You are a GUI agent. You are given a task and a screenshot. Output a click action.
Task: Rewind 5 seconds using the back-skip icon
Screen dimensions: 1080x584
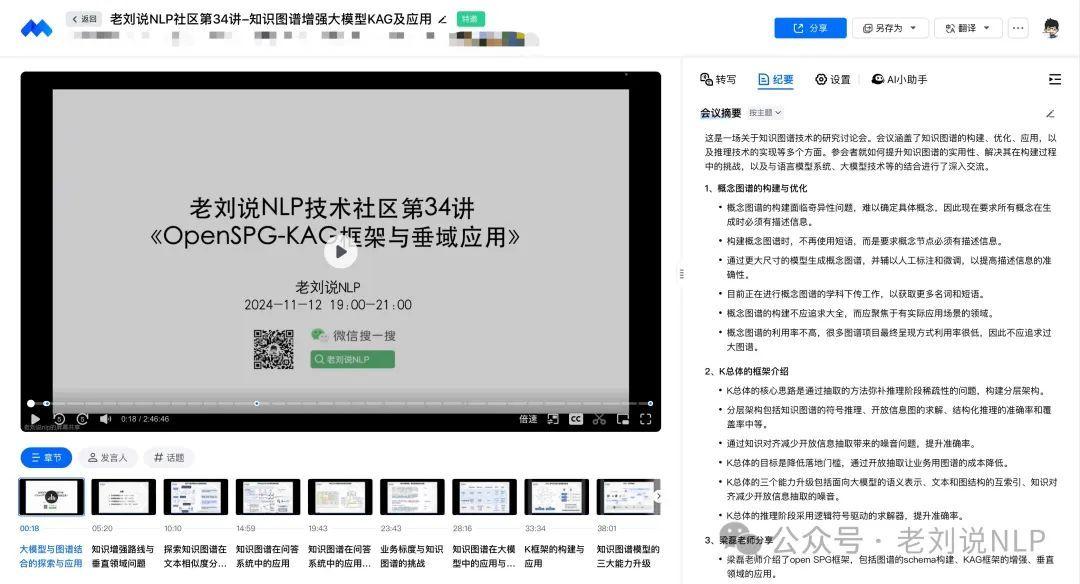tap(58, 419)
